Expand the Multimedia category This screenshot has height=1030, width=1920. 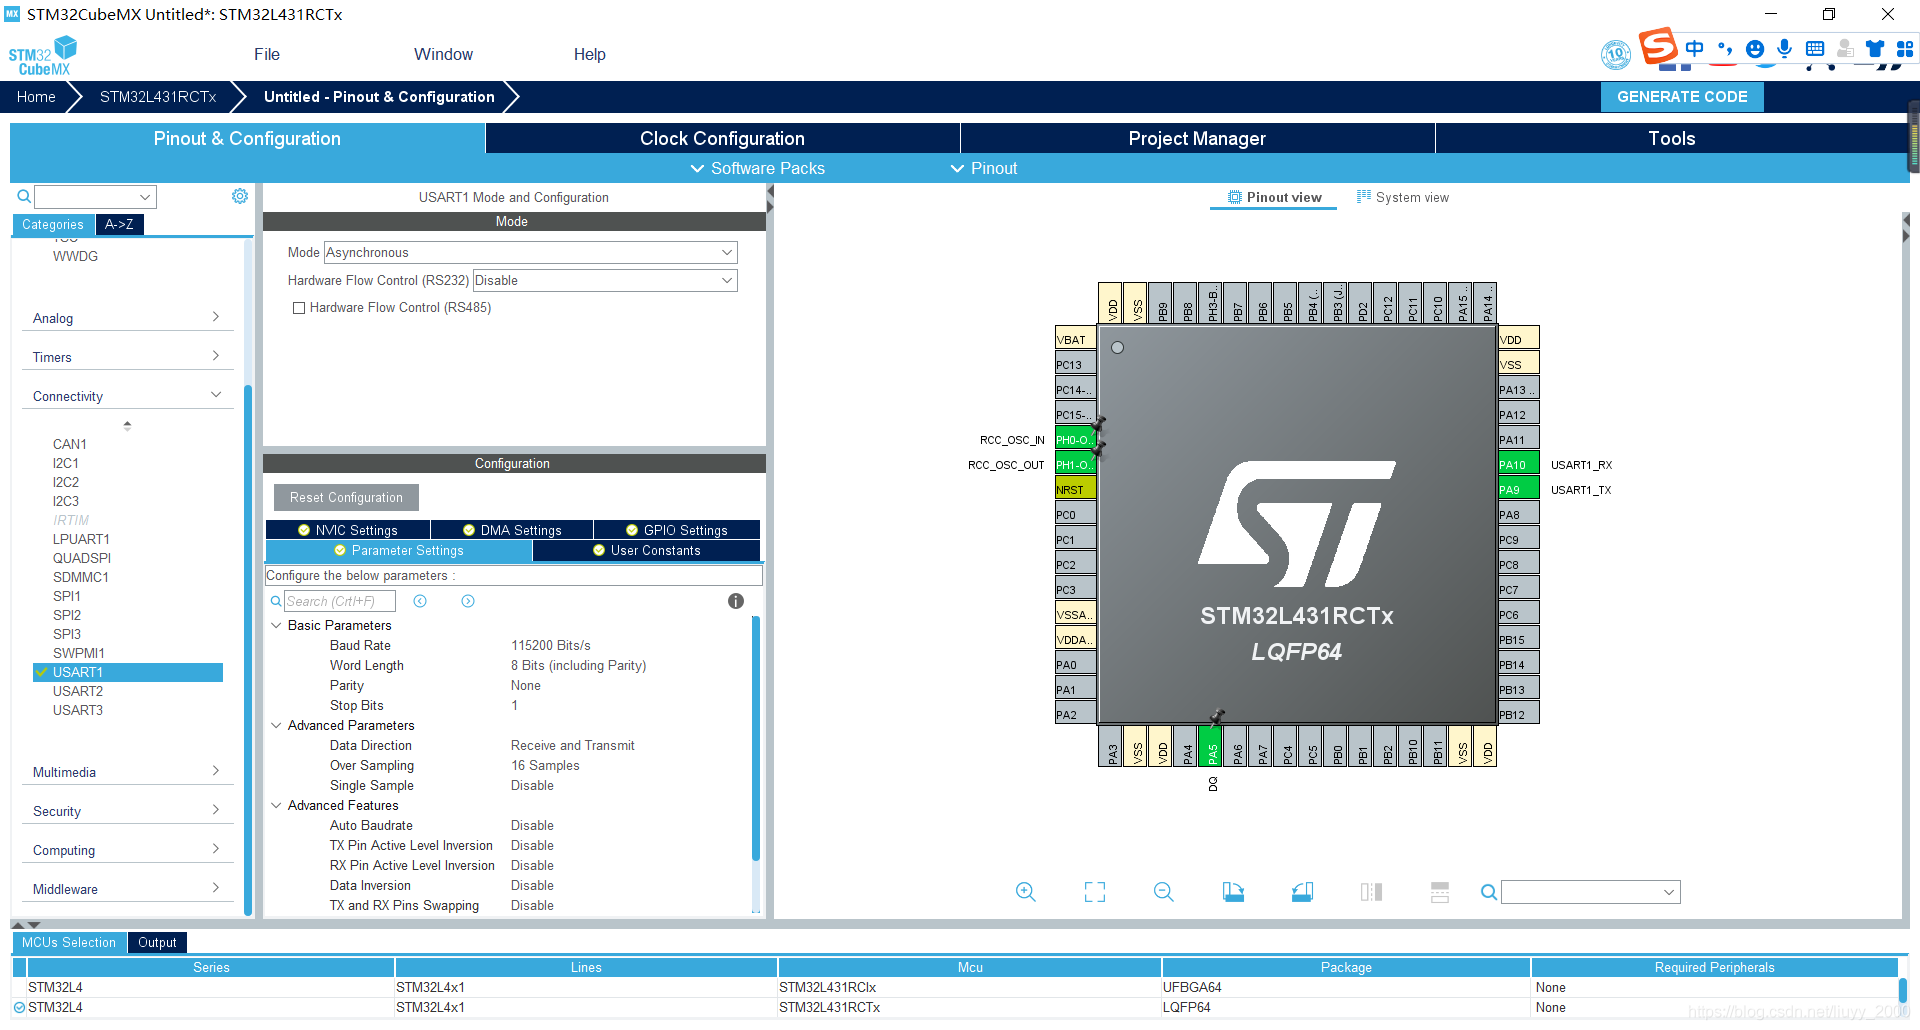point(127,772)
